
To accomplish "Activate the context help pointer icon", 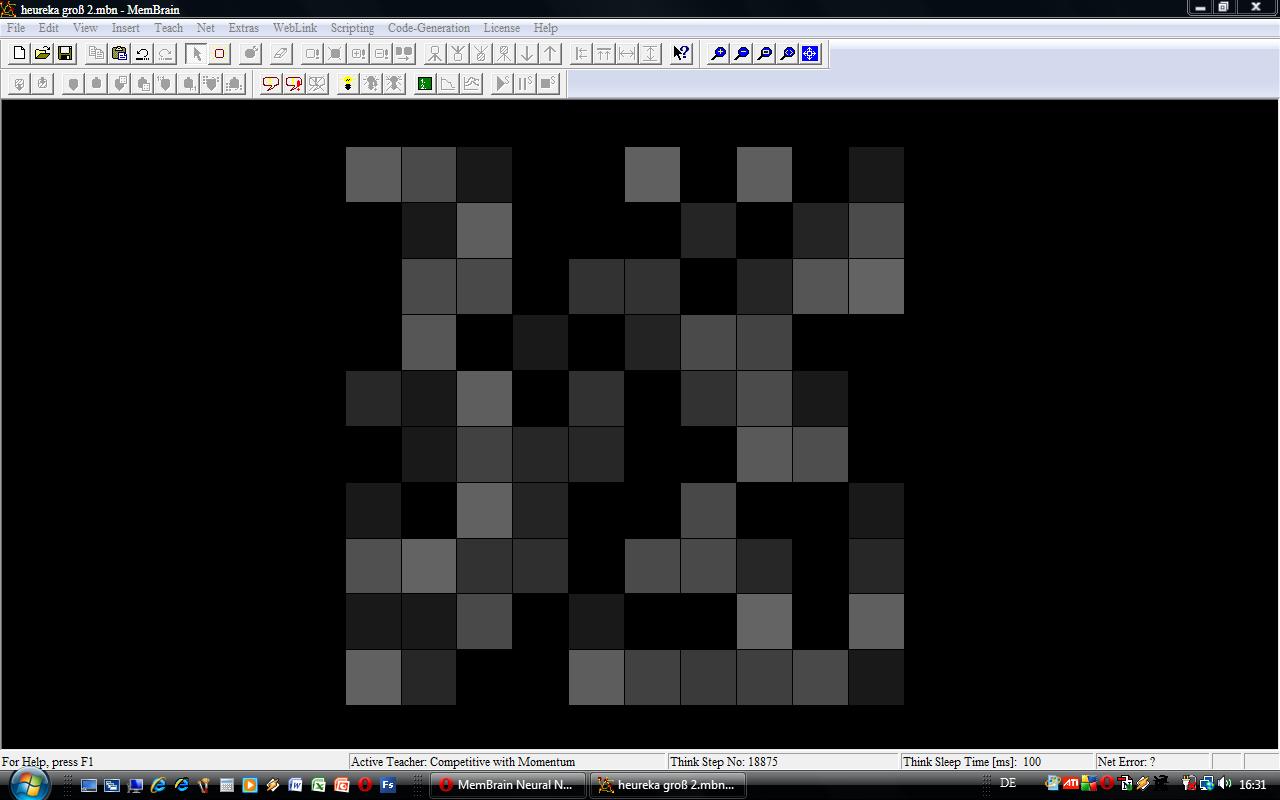I will point(681,54).
